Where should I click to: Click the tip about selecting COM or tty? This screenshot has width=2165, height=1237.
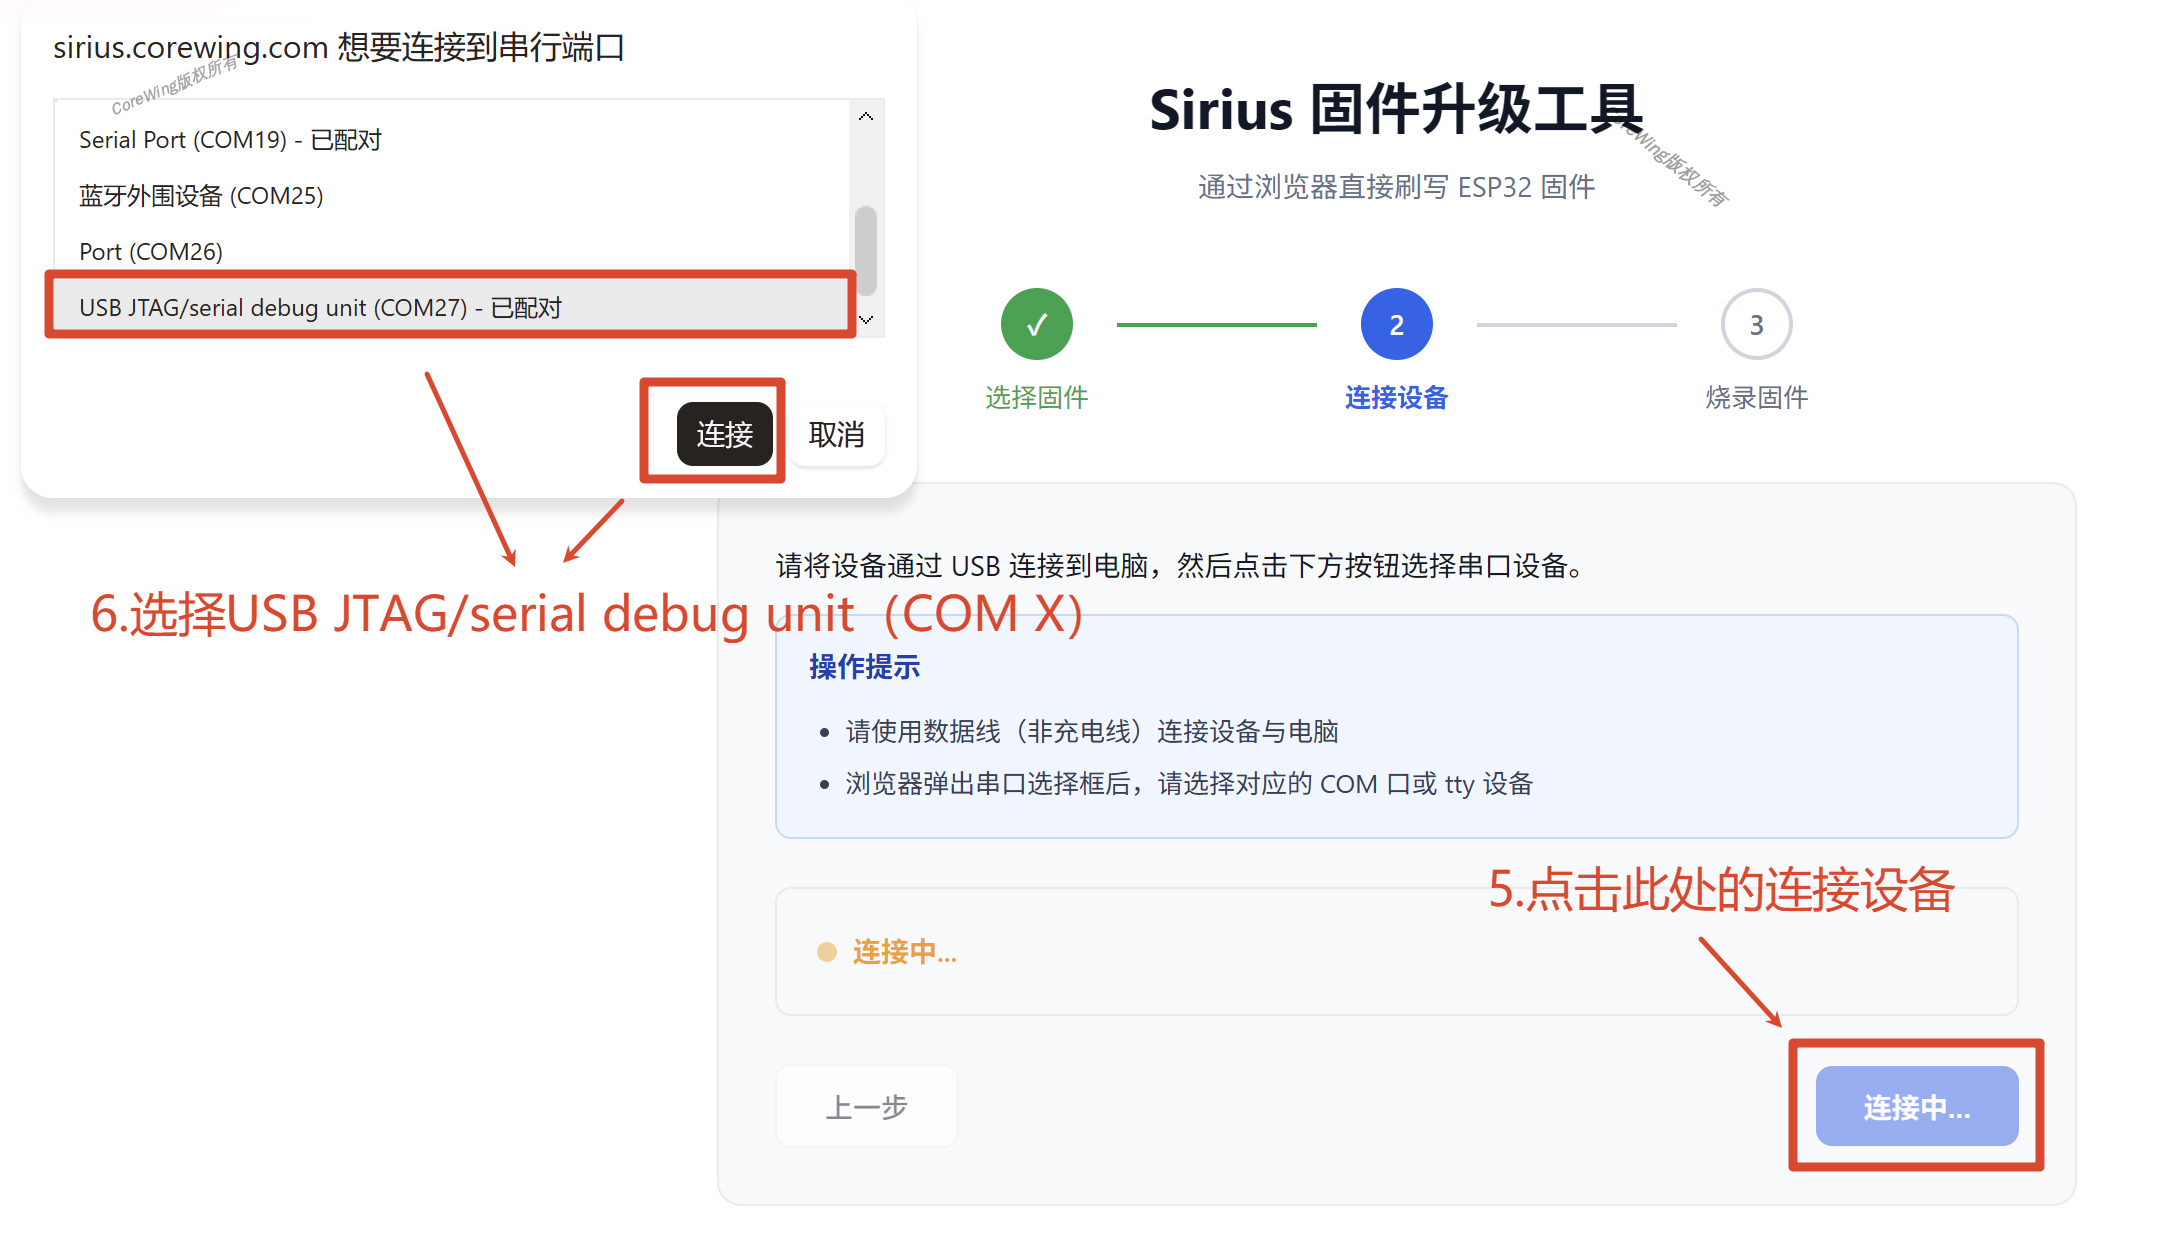point(1189,784)
